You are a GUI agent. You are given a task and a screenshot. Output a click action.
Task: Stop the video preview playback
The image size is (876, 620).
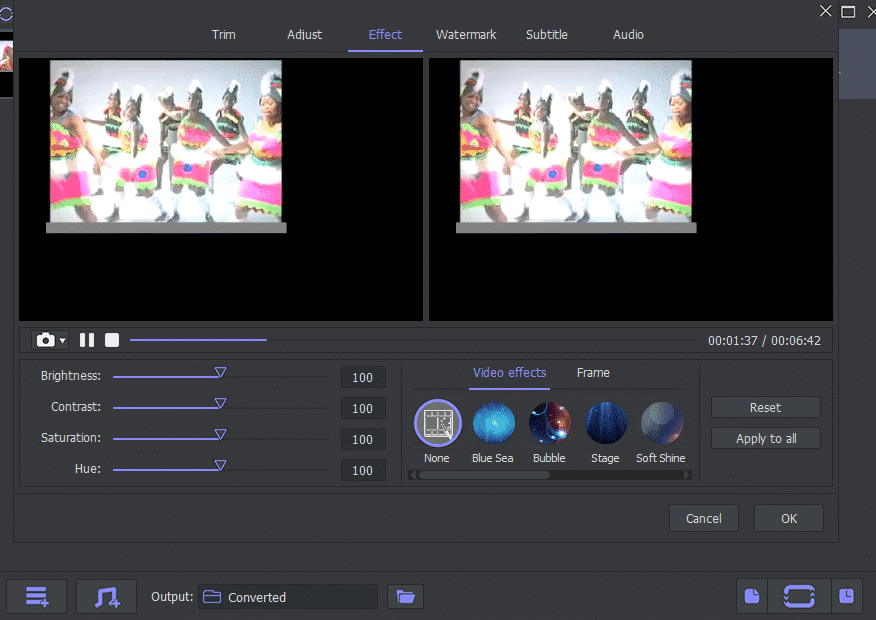112,340
